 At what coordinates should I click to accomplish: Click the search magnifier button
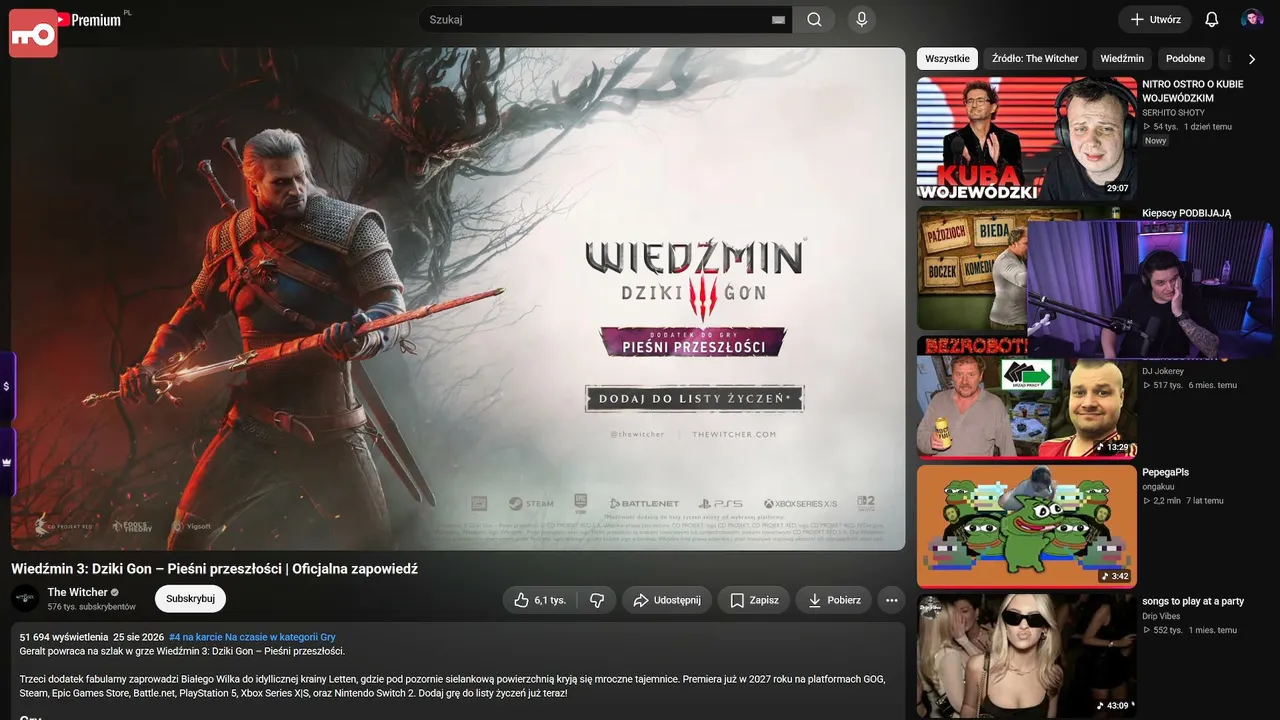click(814, 20)
